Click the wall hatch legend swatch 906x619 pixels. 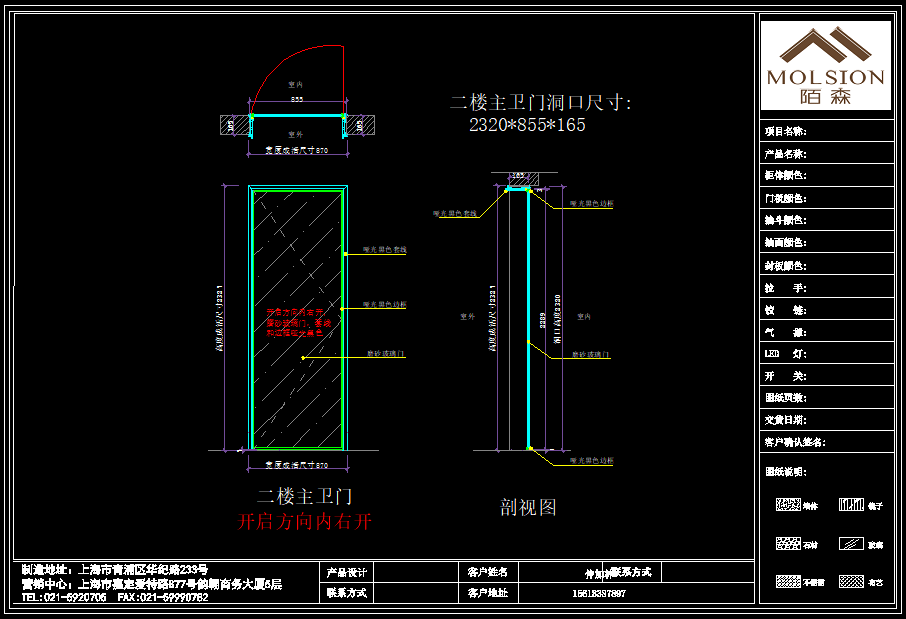coord(788,505)
